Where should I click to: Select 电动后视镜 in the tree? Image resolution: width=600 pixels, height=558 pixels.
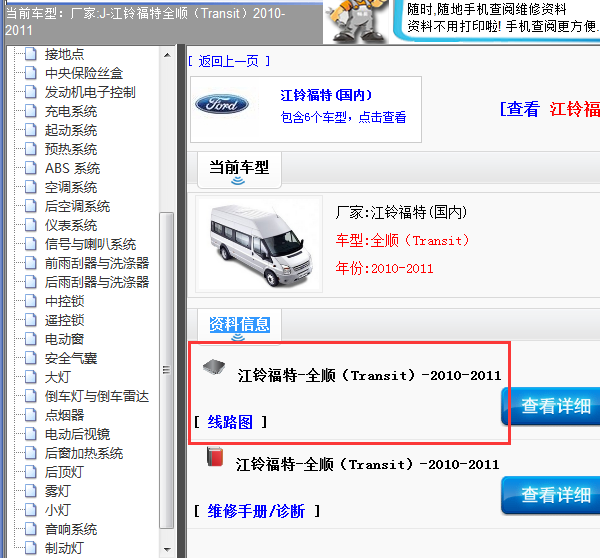(x=77, y=434)
